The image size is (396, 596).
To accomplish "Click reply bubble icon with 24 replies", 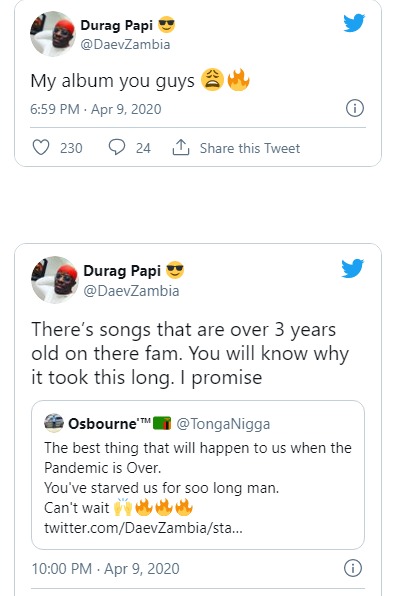I will tap(117, 147).
